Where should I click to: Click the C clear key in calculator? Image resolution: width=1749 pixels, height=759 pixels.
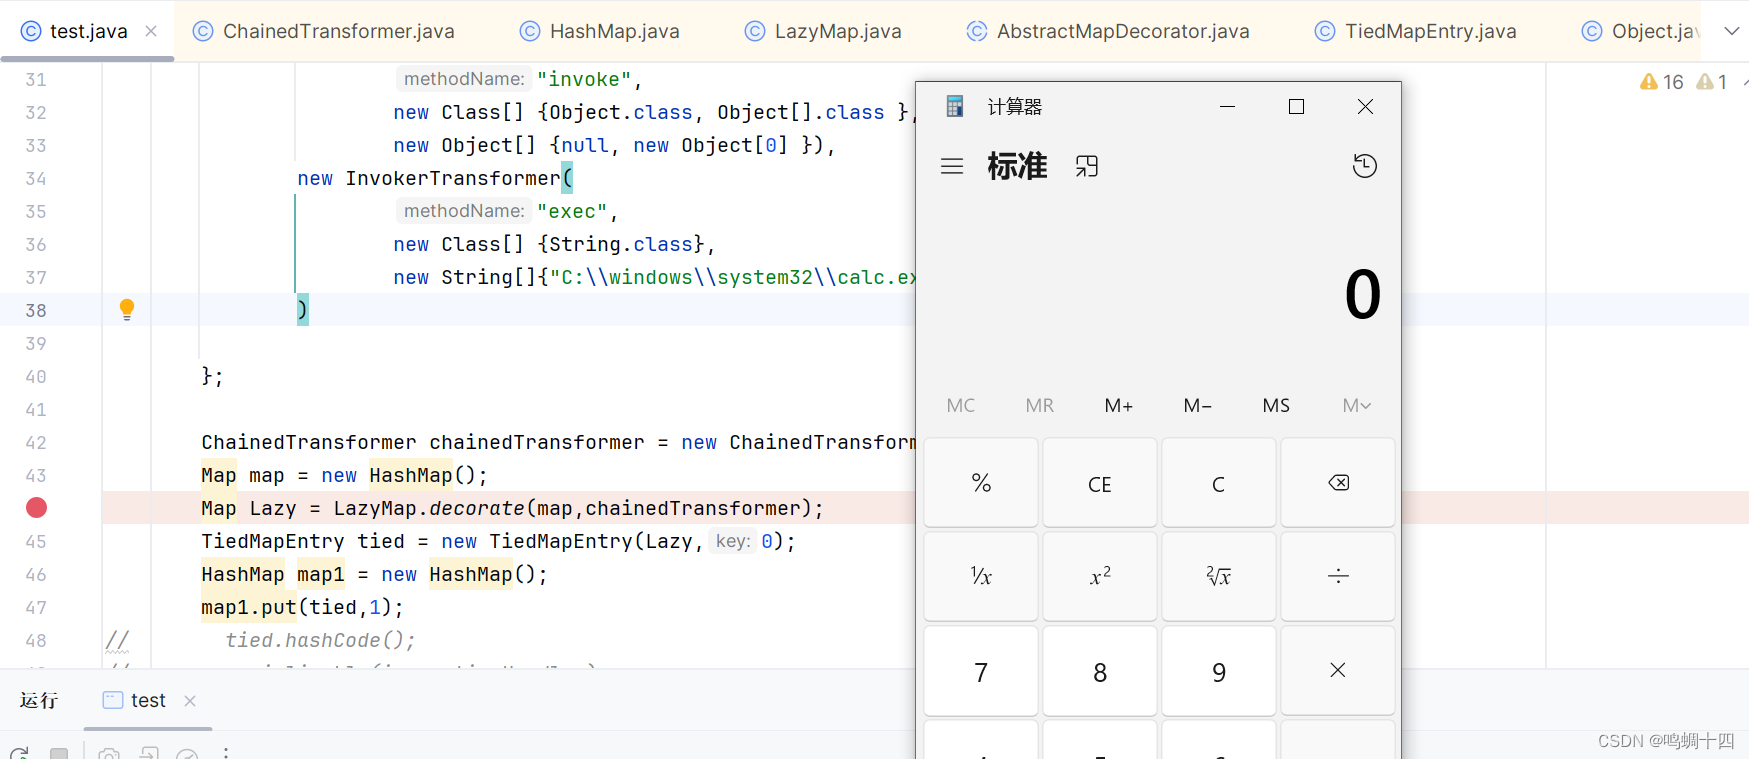click(x=1219, y=483)
